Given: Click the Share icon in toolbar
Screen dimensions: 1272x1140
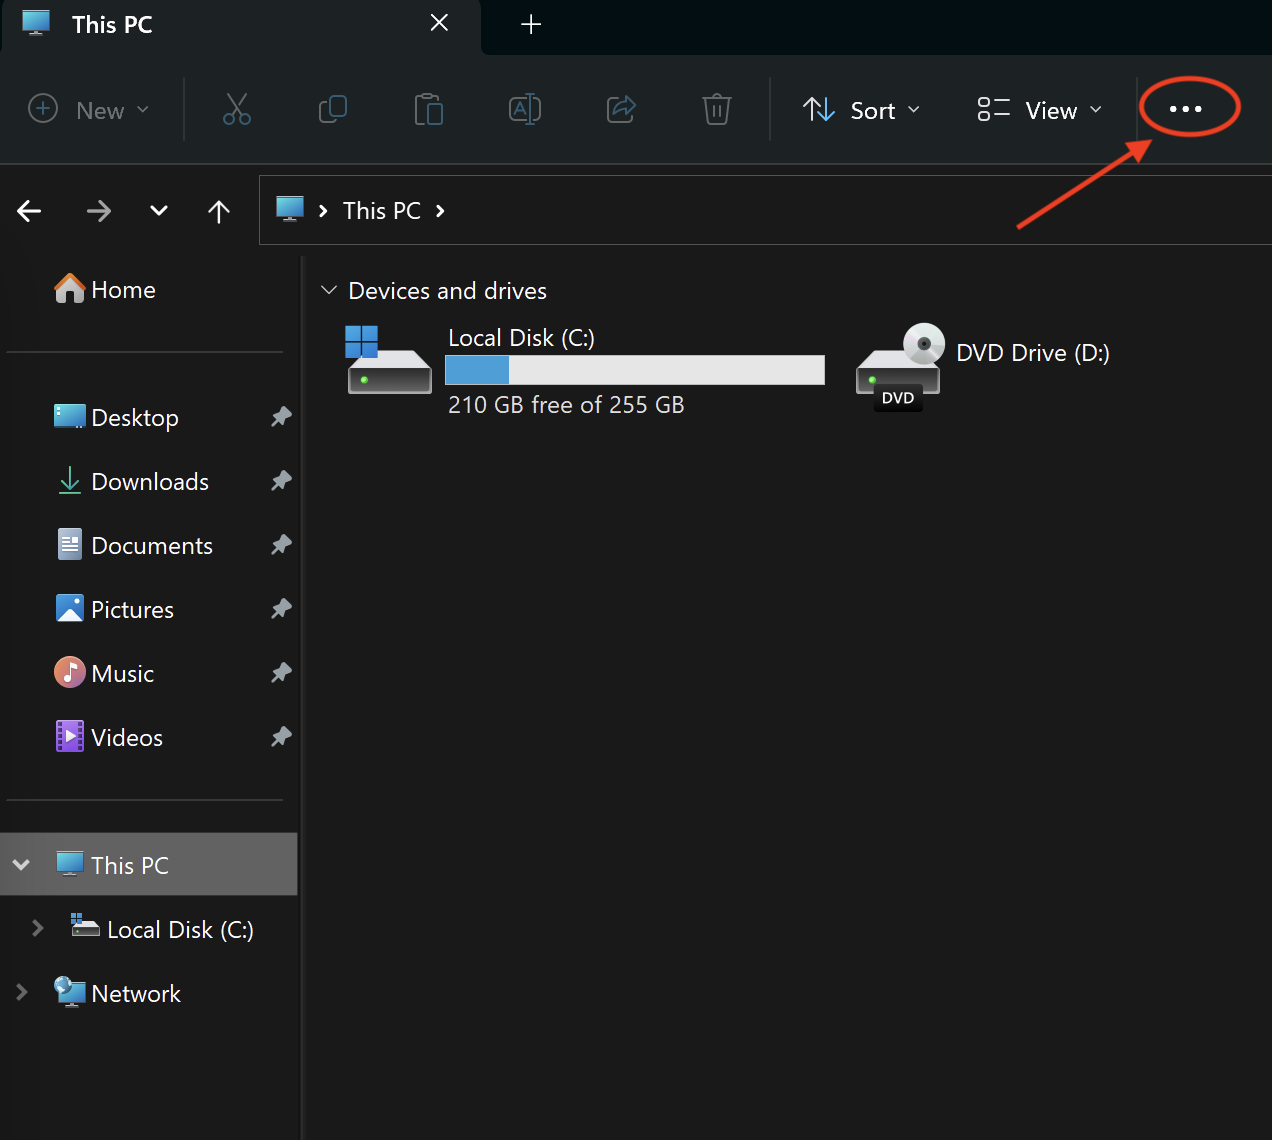Looking at the screenshot, I should click(x=621, y=109).
